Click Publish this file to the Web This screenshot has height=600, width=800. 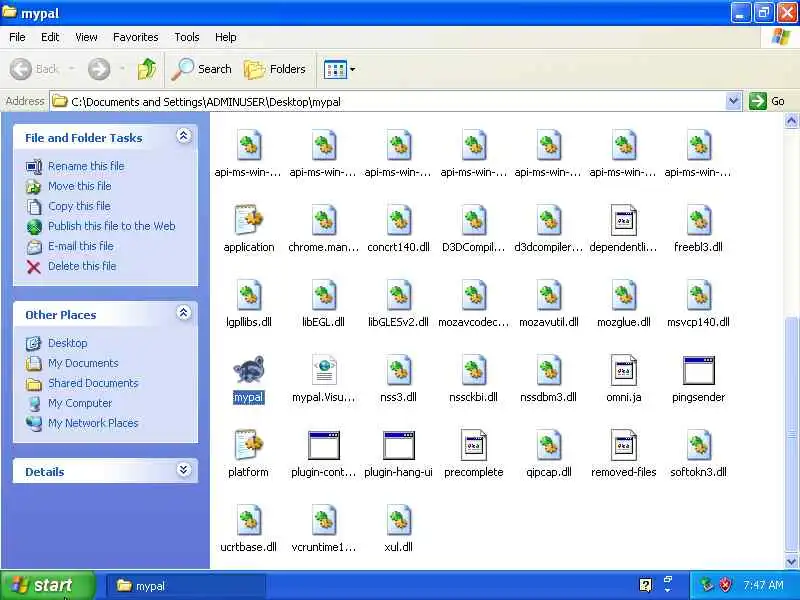112,226
